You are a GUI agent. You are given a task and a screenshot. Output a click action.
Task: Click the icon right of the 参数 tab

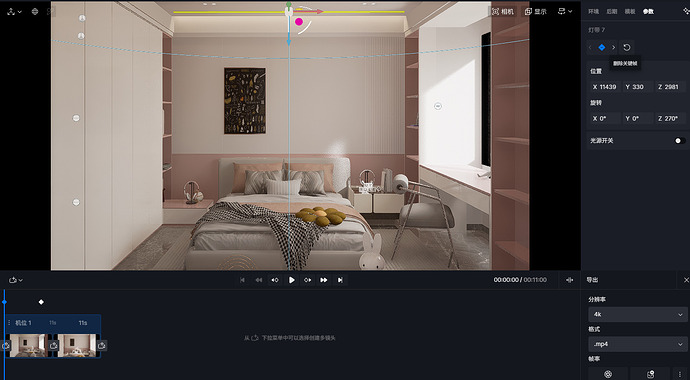(x=686, y=11)
